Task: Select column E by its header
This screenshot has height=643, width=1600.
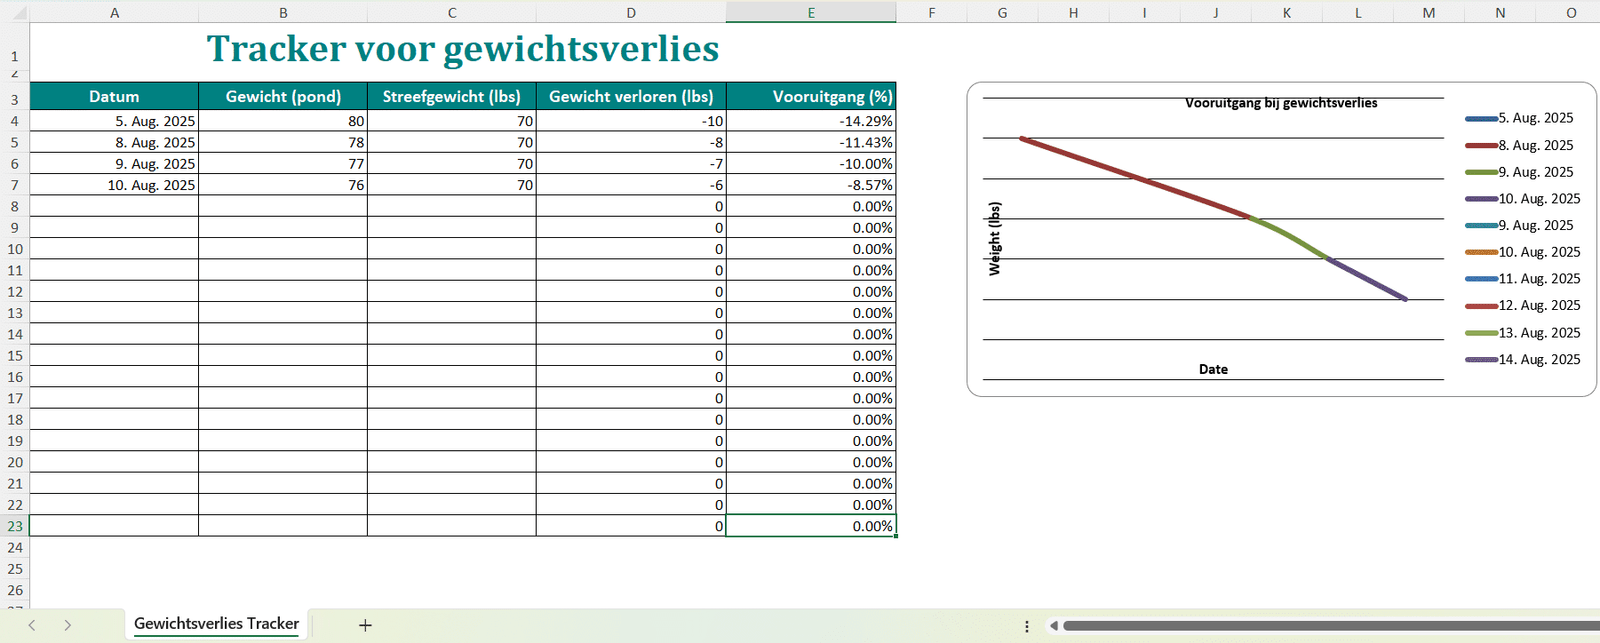Action: point(810,12)
